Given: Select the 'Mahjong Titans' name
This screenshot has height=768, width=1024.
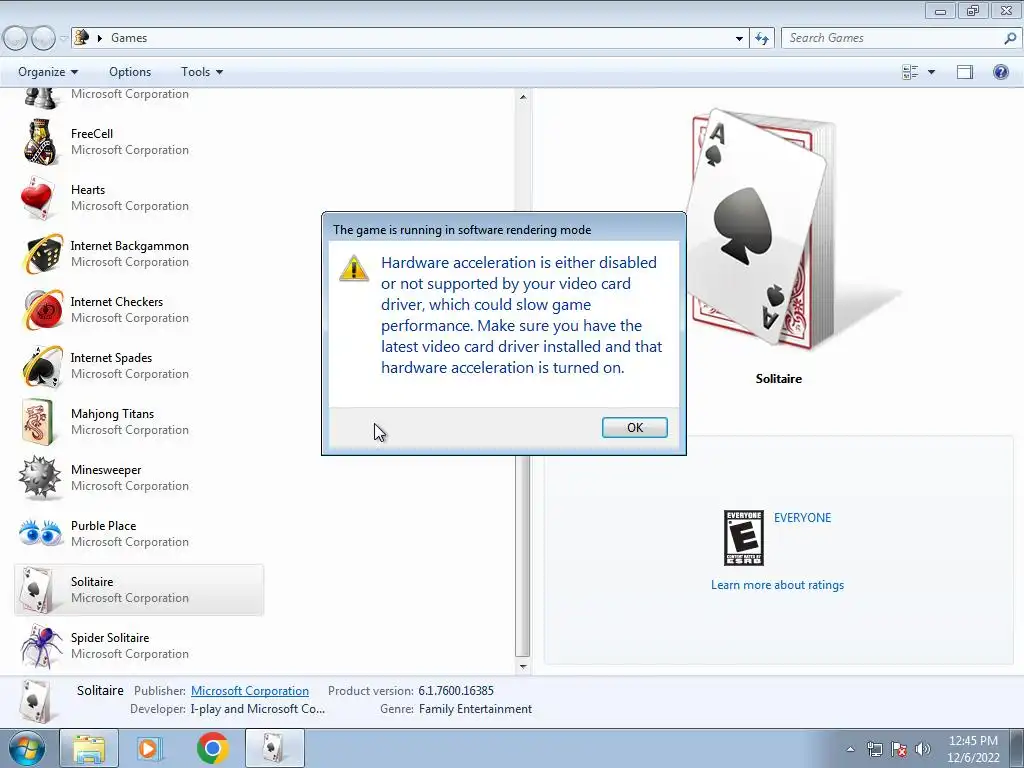Looking at the screenshot, I should coord(112,414).
